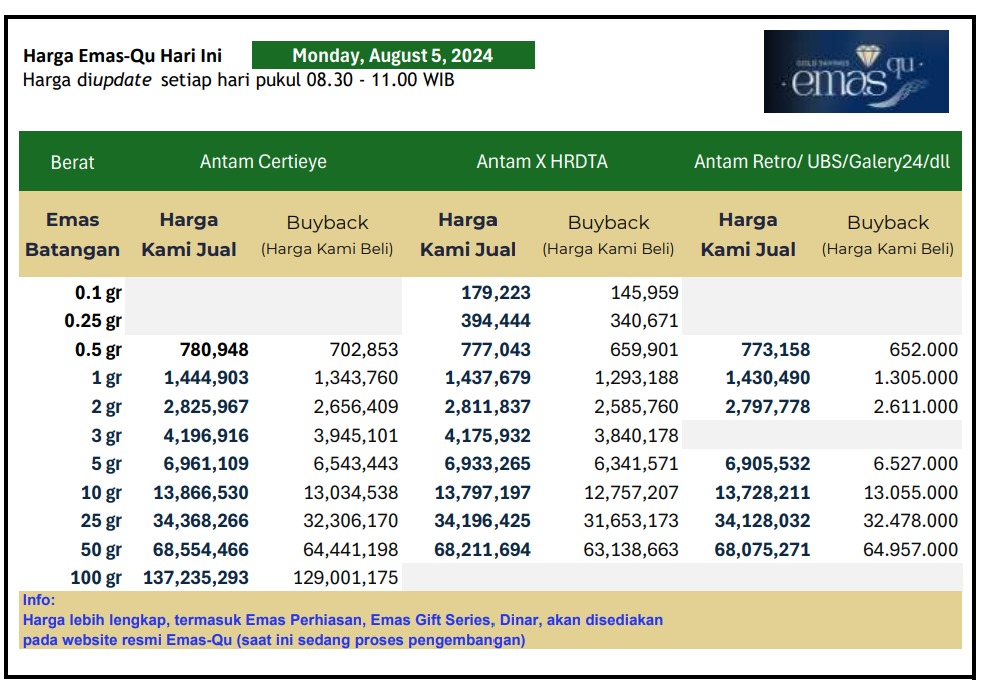Click the price 2,797,778

click(768, 407)
